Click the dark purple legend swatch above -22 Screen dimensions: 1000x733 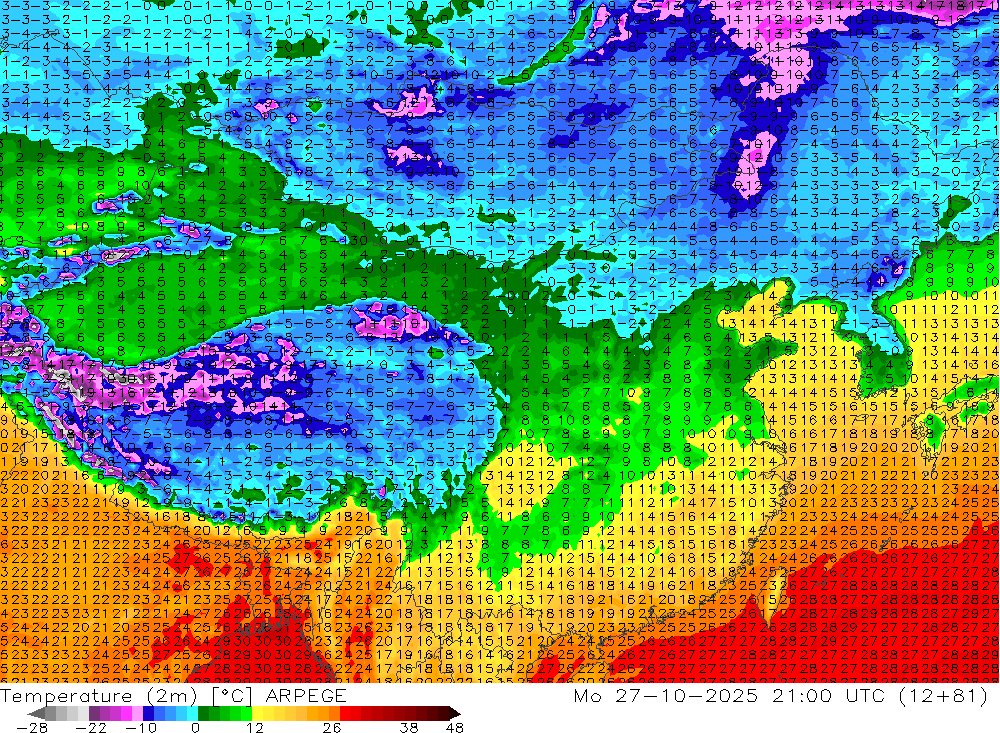(94, 713)
